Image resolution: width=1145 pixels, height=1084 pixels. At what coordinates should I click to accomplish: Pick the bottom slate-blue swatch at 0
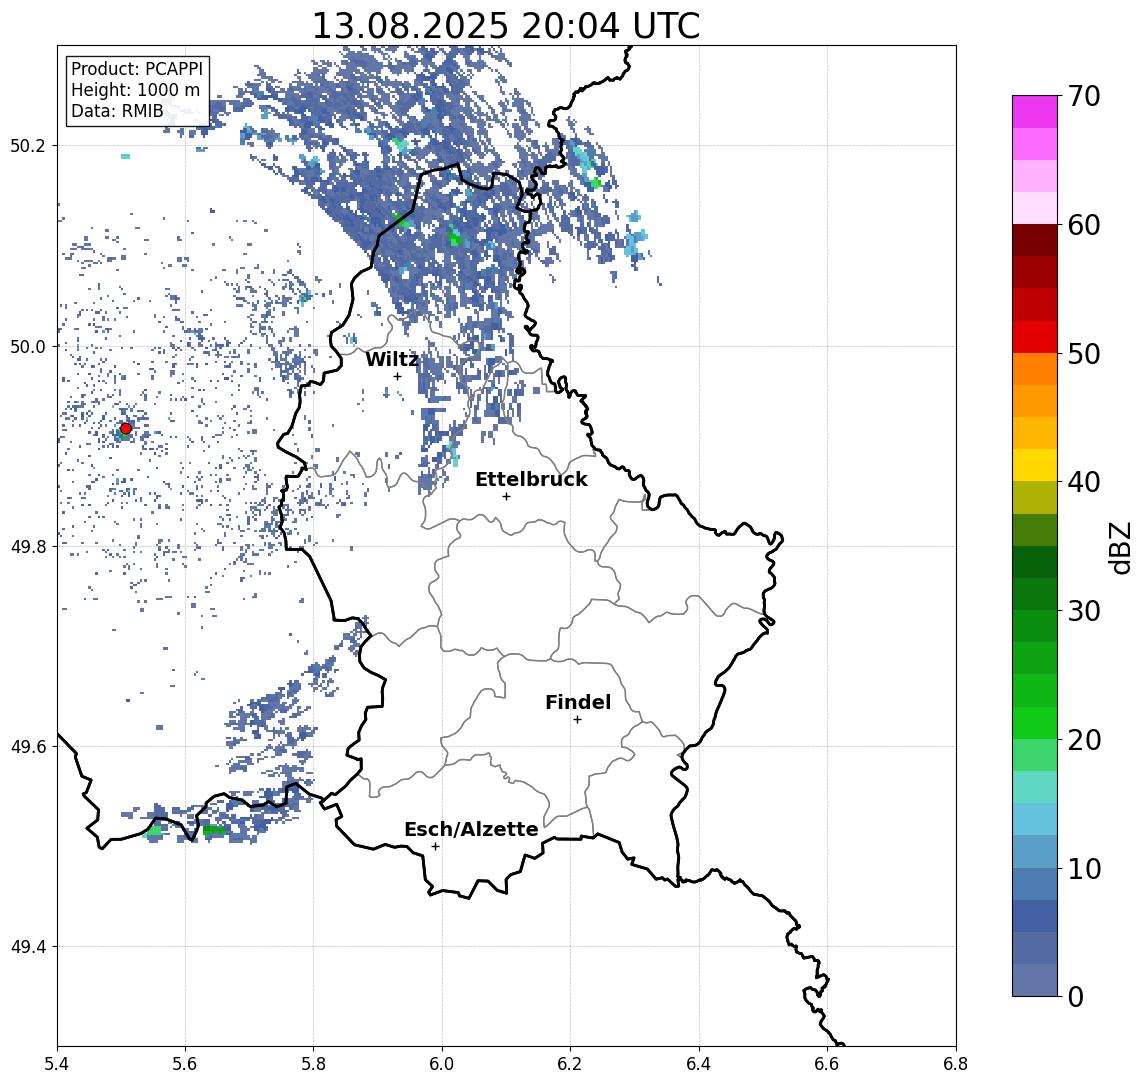1035,980
